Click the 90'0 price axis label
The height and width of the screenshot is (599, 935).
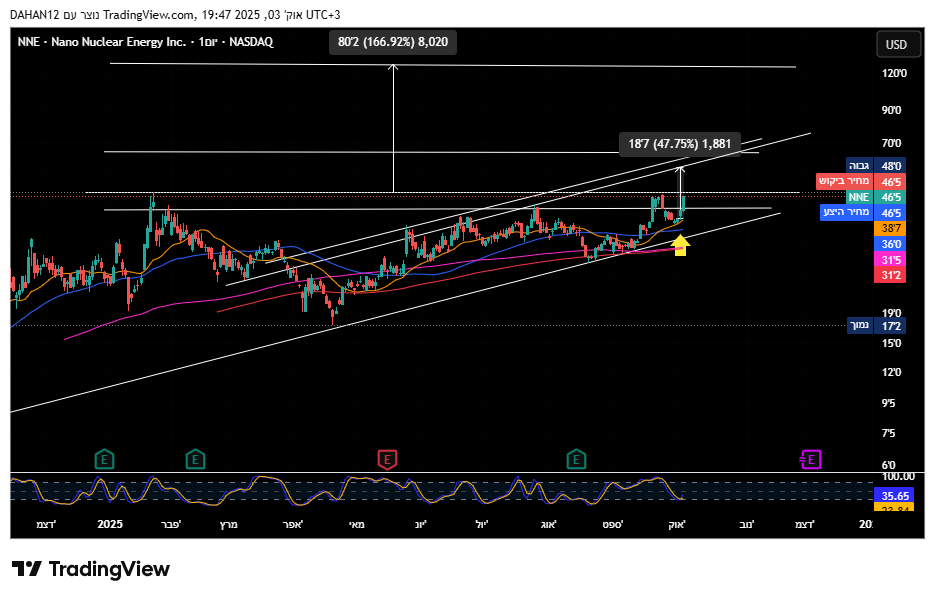click(x=891, y=110)
